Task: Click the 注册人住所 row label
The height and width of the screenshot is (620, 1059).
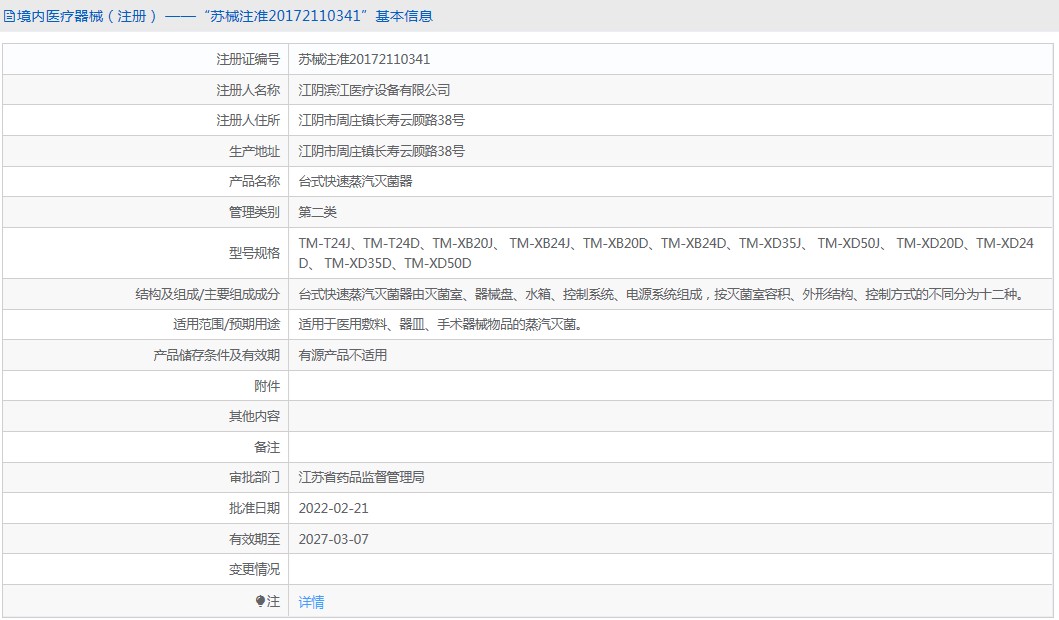Action: (x=248, y=120)
